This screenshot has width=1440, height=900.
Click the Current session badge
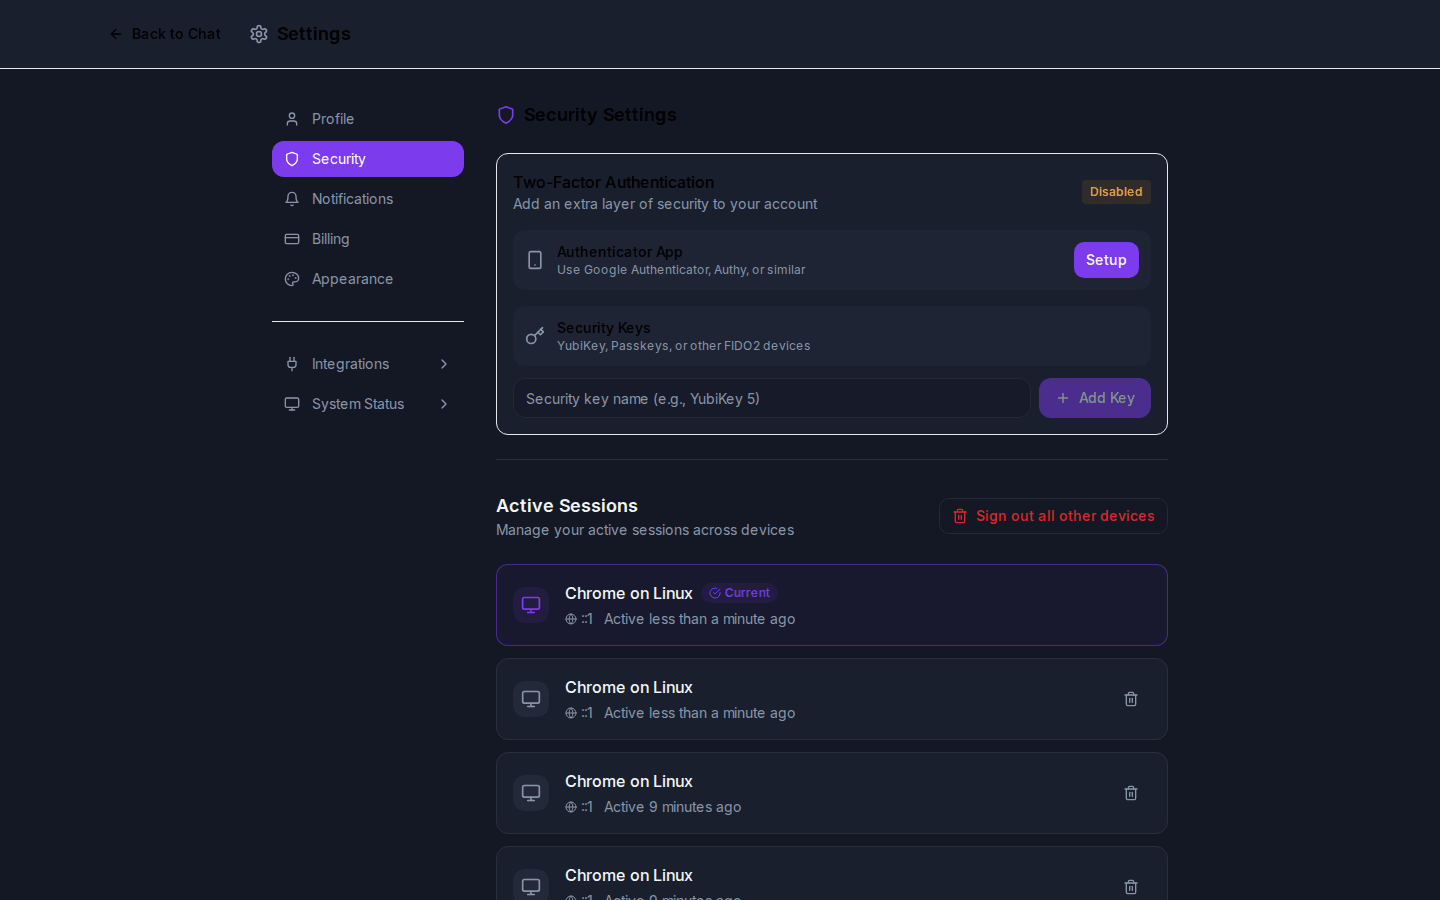740,593
